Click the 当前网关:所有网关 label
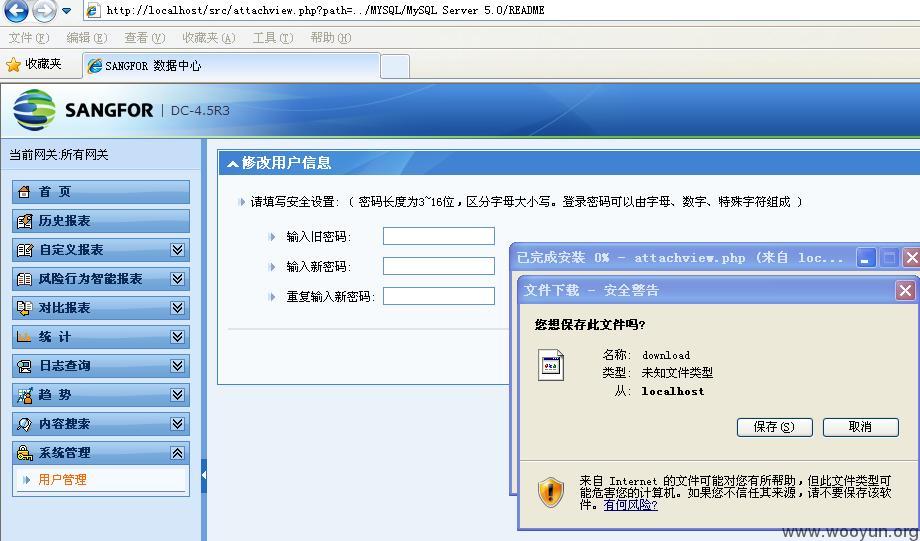920x541 pixels. 59,155
